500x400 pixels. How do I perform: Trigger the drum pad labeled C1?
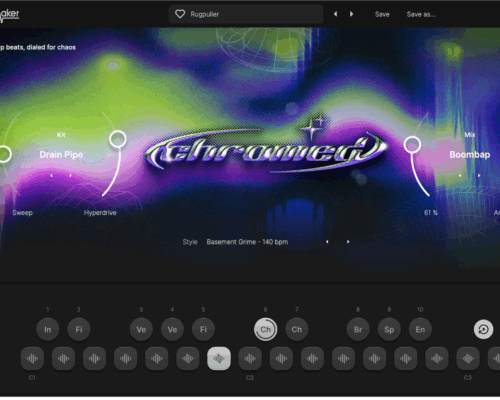click(x=32, y=359)
